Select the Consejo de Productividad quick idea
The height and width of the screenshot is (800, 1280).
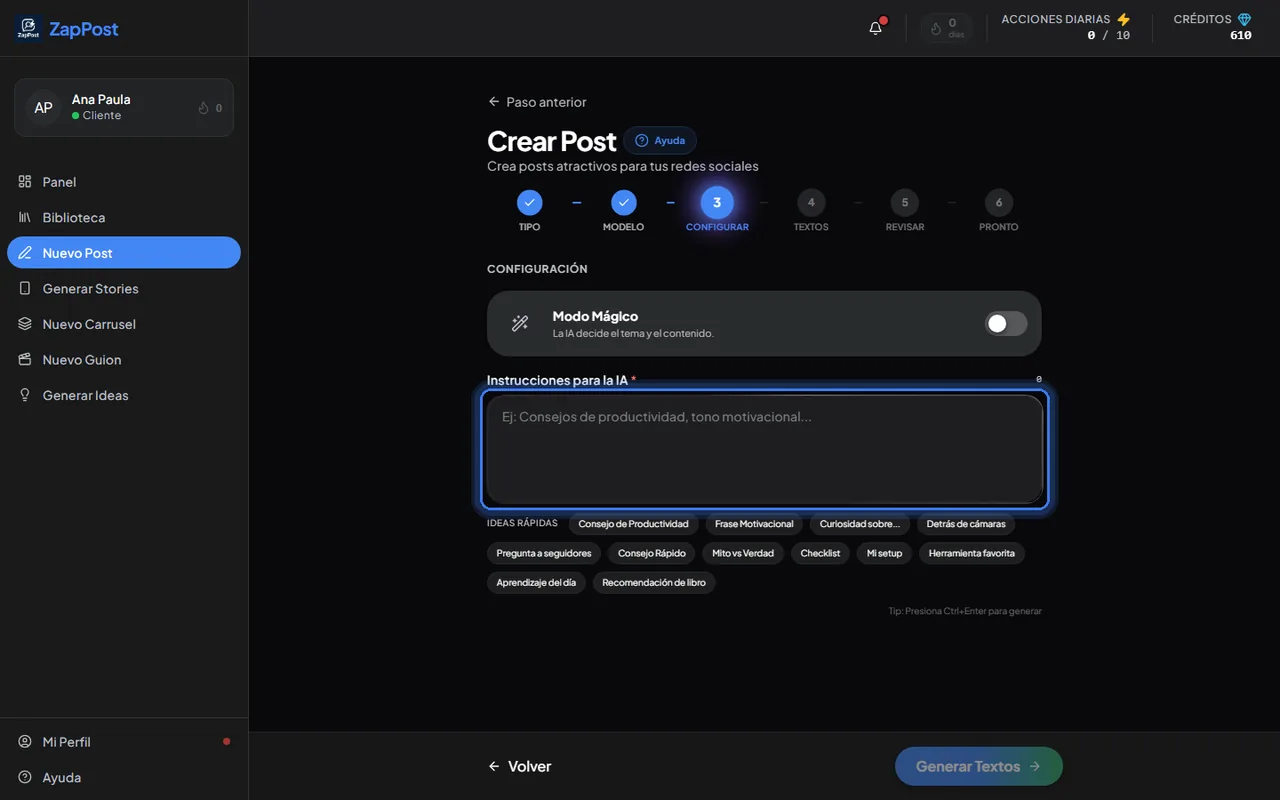[x=634, y=524]
